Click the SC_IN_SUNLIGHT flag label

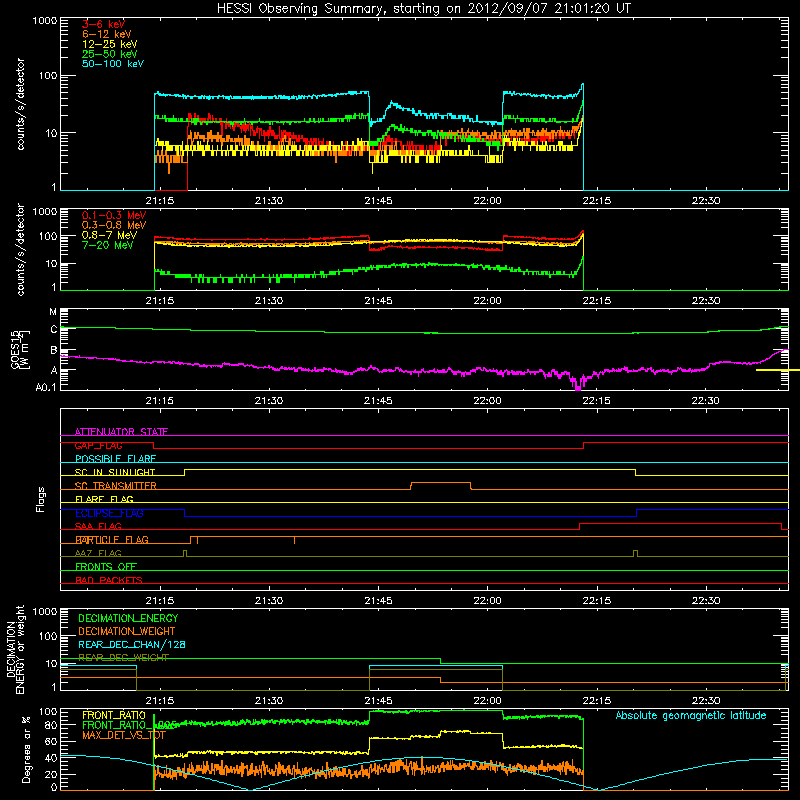click(x=115, y=472)
